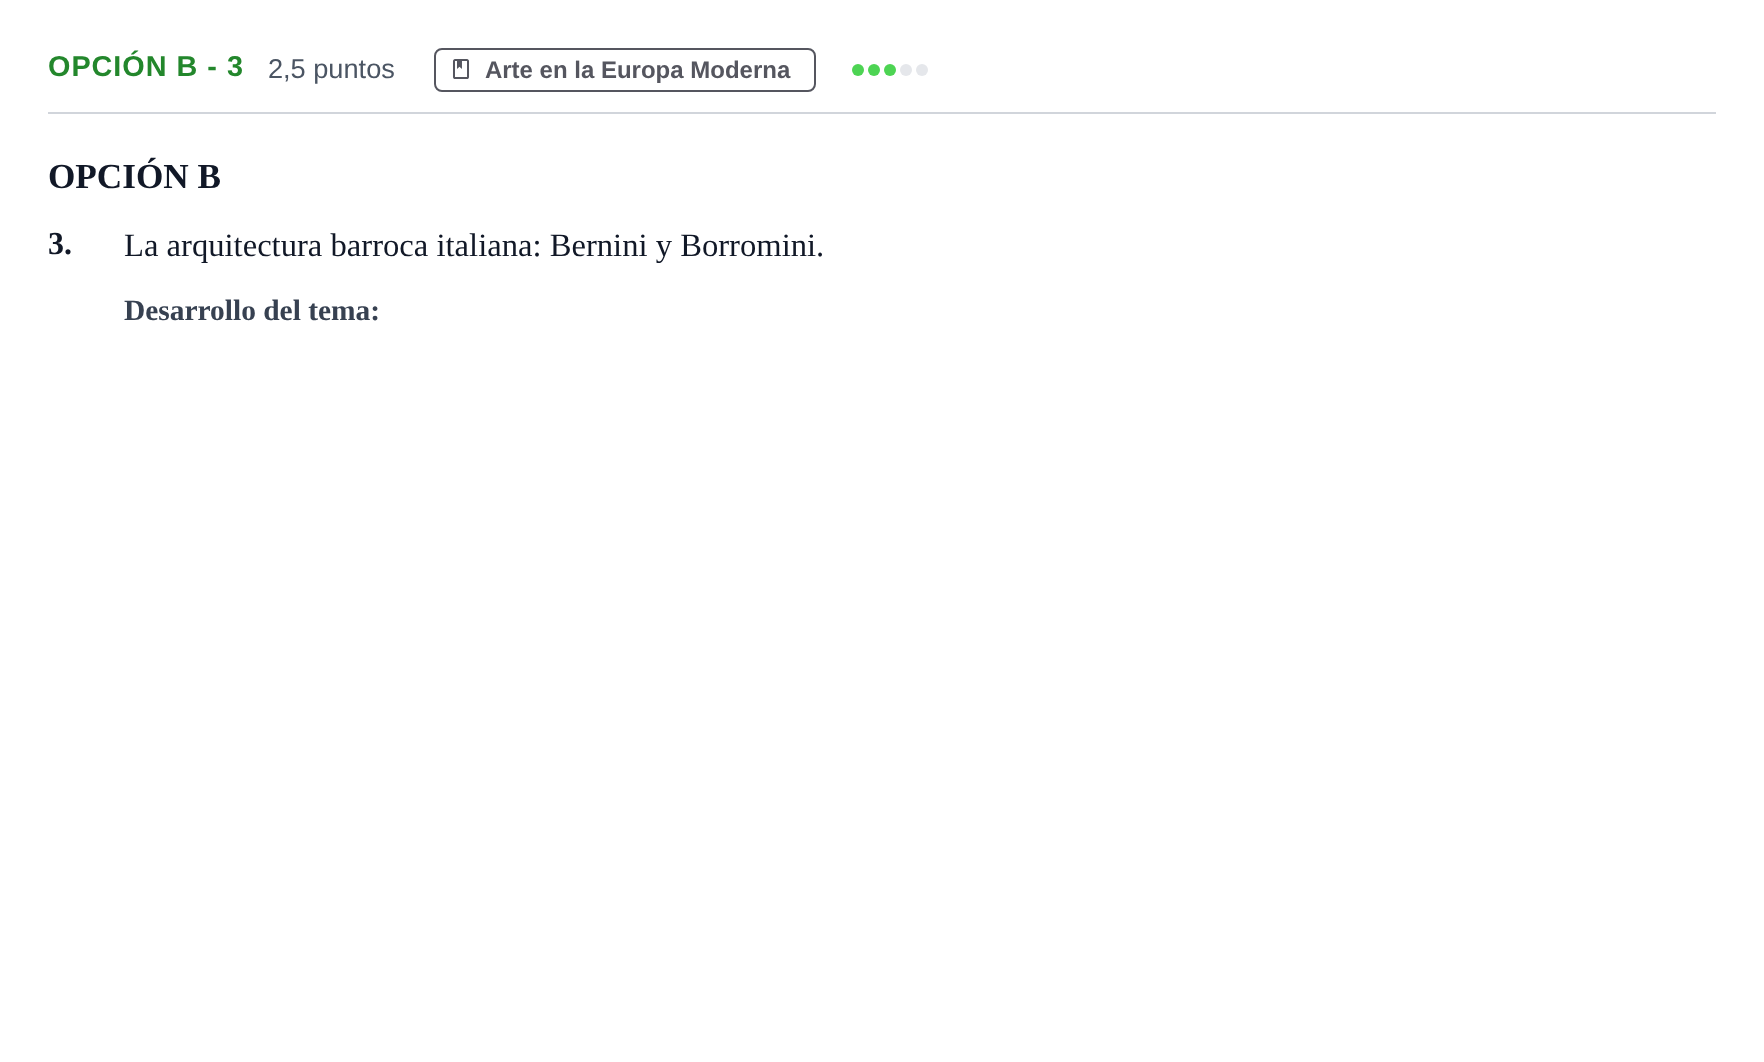1764x1062 pixels.
Task: Click the word puntos in the header
Action: point(354,70)
